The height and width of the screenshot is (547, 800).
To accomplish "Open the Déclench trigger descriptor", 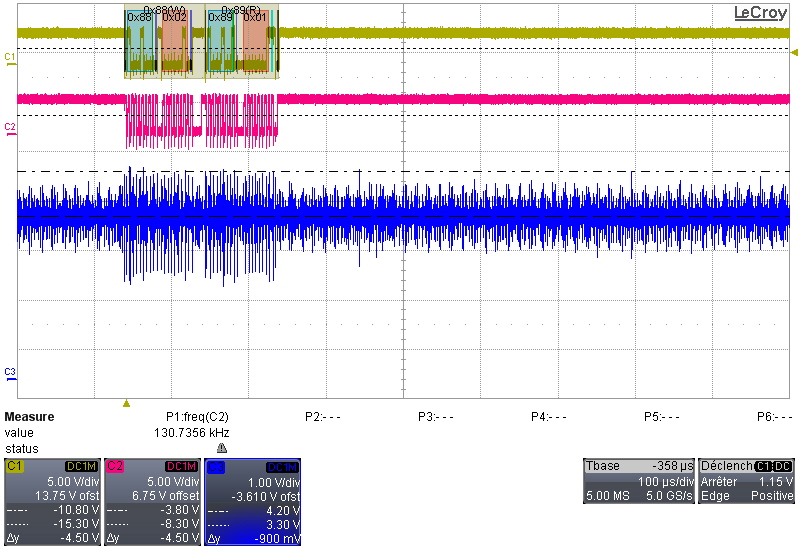I will (x=746, y=481).
